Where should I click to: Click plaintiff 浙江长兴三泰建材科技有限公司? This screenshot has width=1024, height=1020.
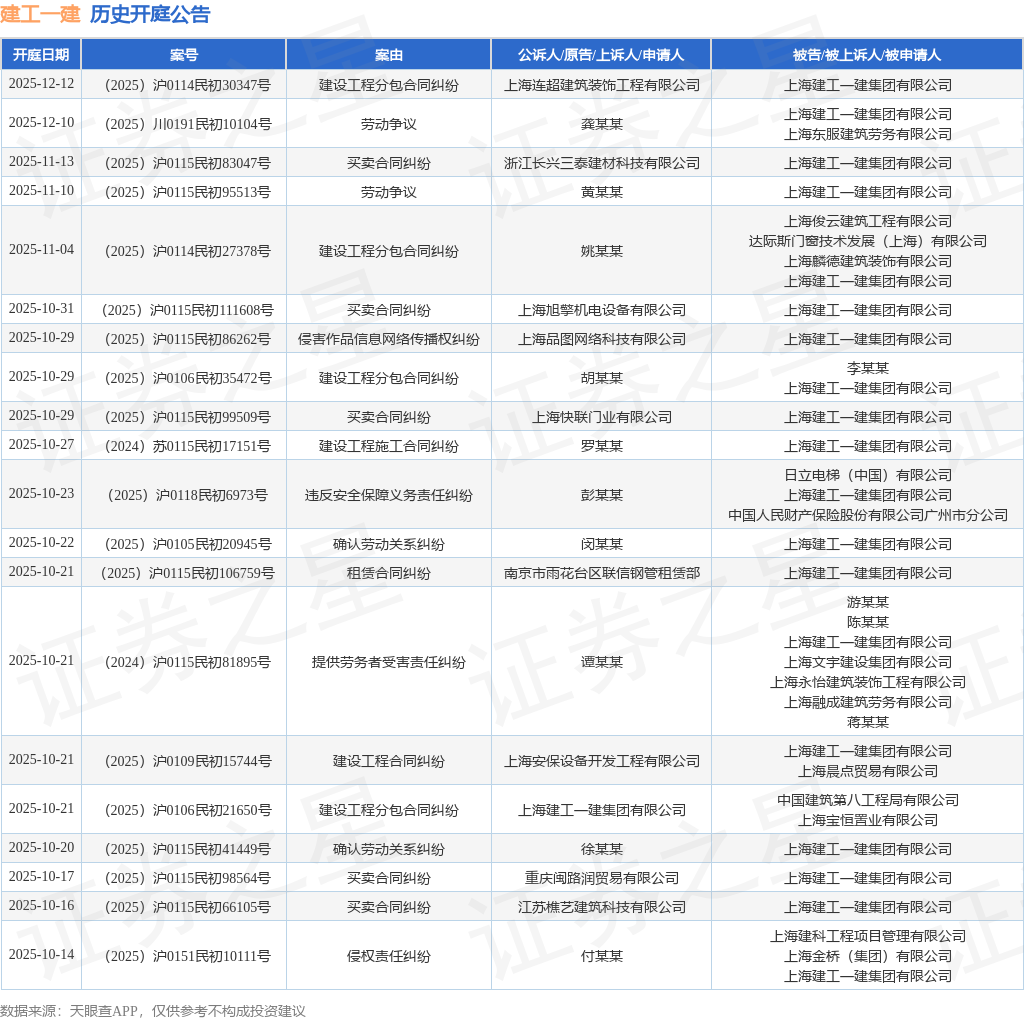tap(601, 163)
